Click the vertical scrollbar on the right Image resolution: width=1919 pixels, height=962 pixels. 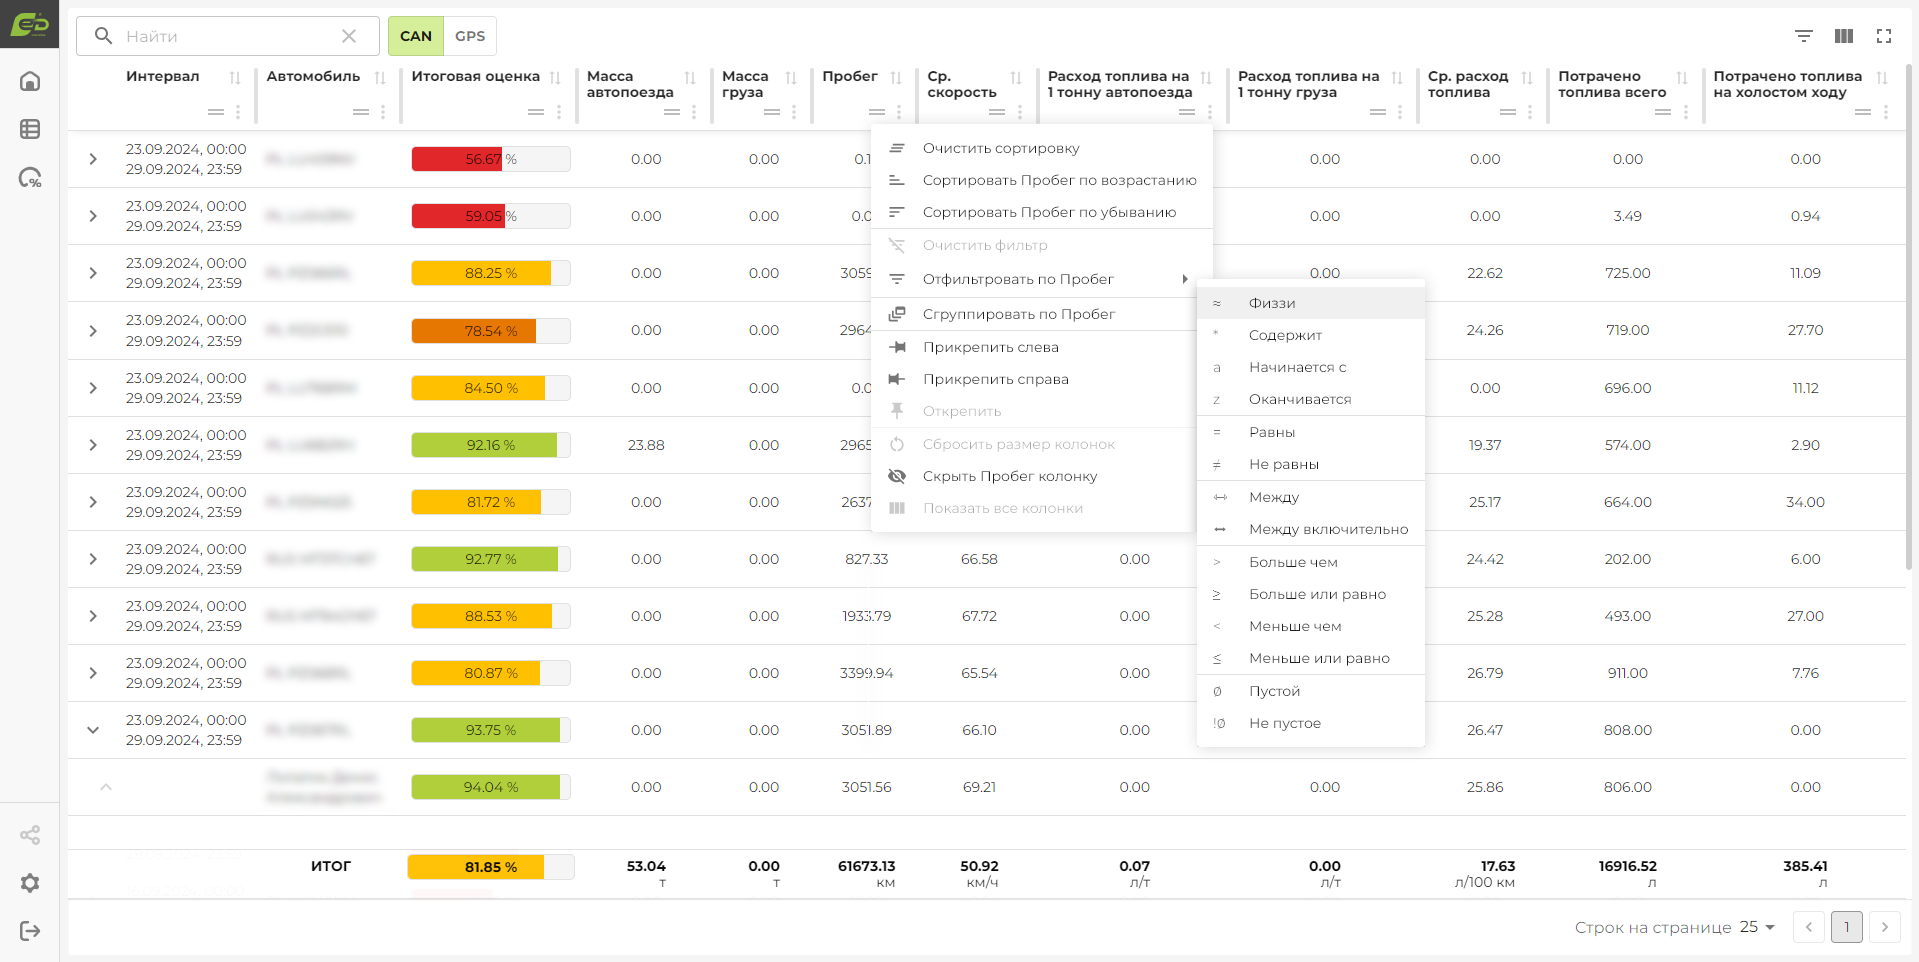(1909, 318)
